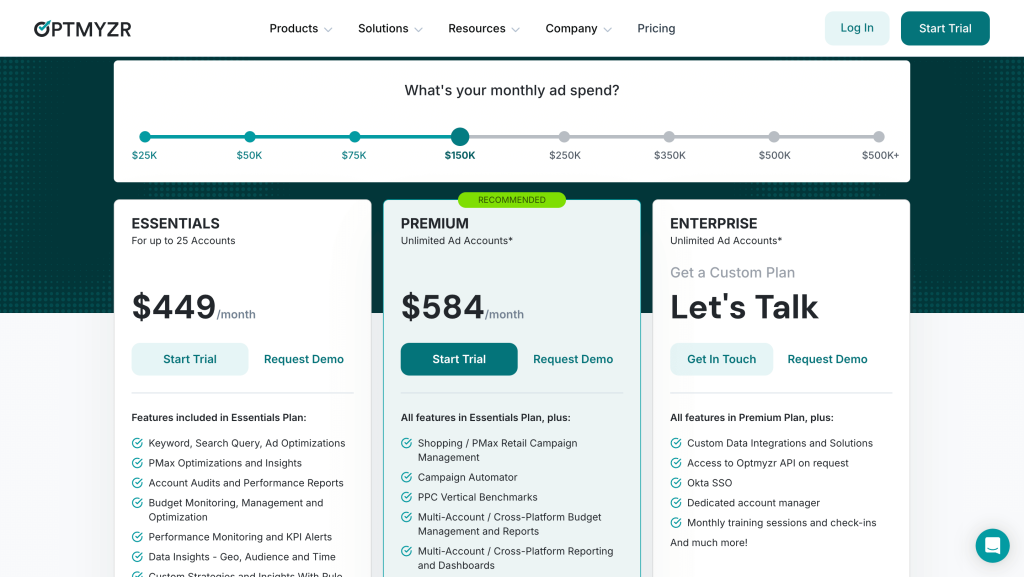Expand the Solutions dropdown menu
The height and width of the screenshot is (577, 1024).
click(x=383, y=28)
